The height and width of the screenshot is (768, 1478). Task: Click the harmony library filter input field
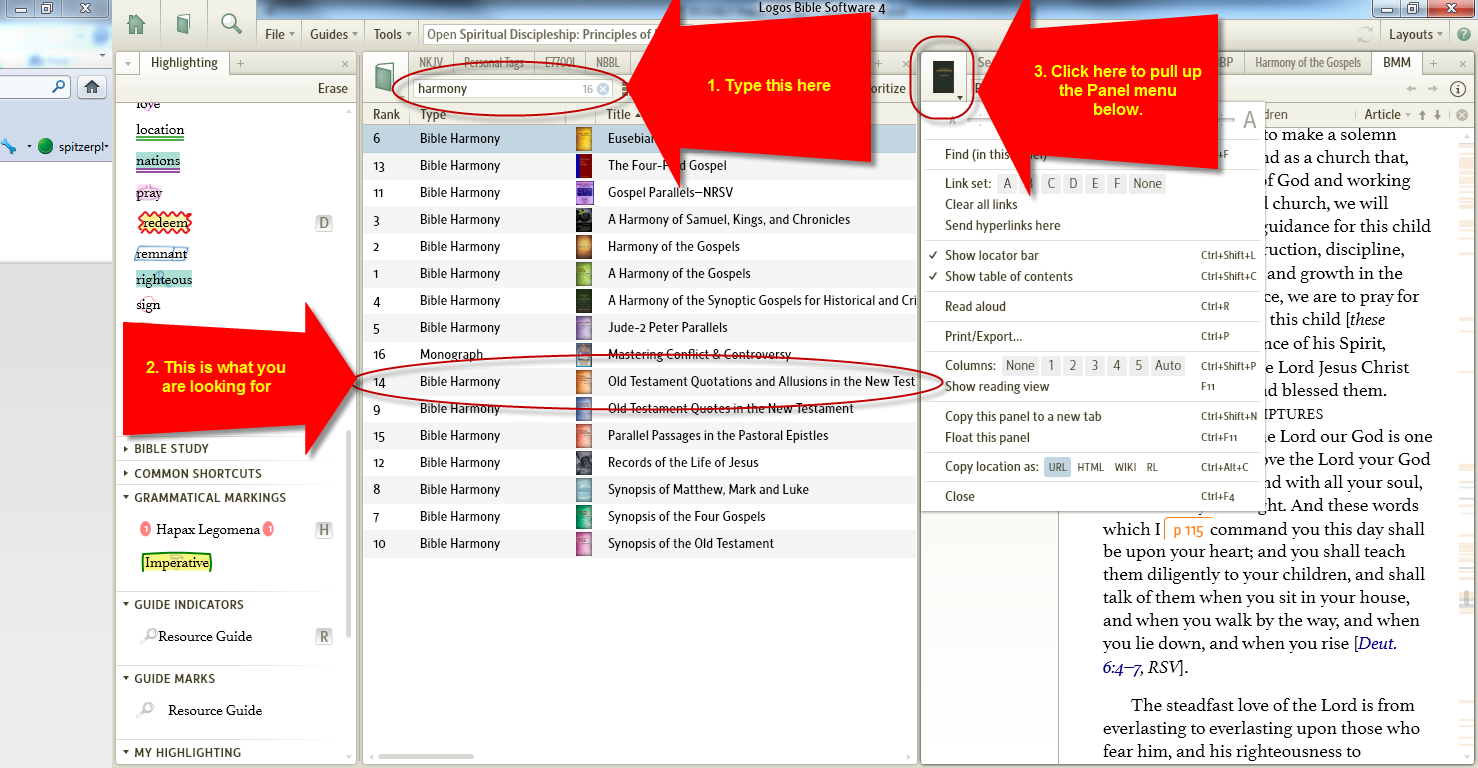pyautogui.click(x=513, y=89)
